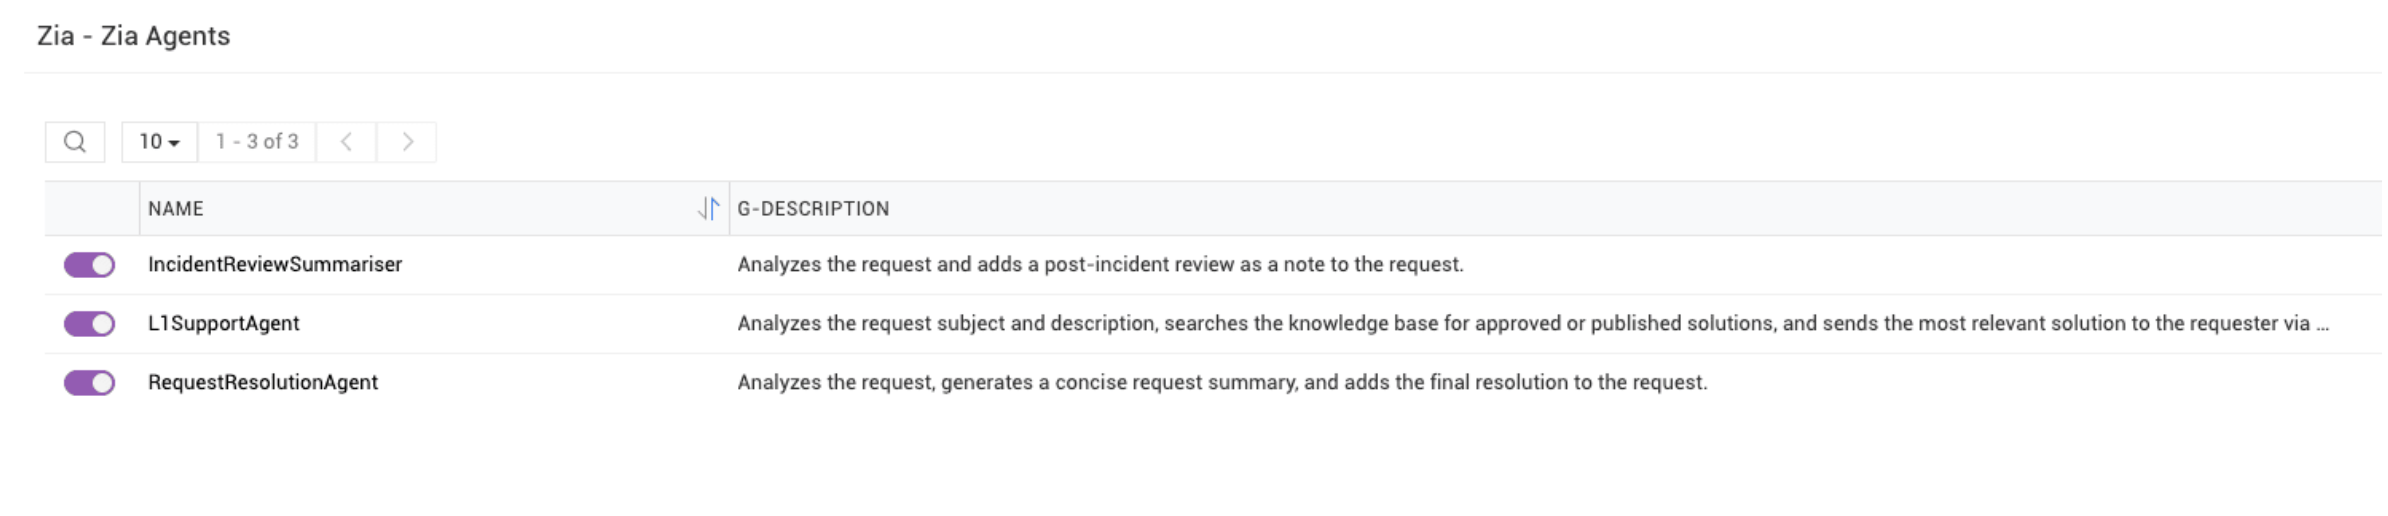
Task: Open the rows-per-page 10 dropdown
Action: [159, 142]
